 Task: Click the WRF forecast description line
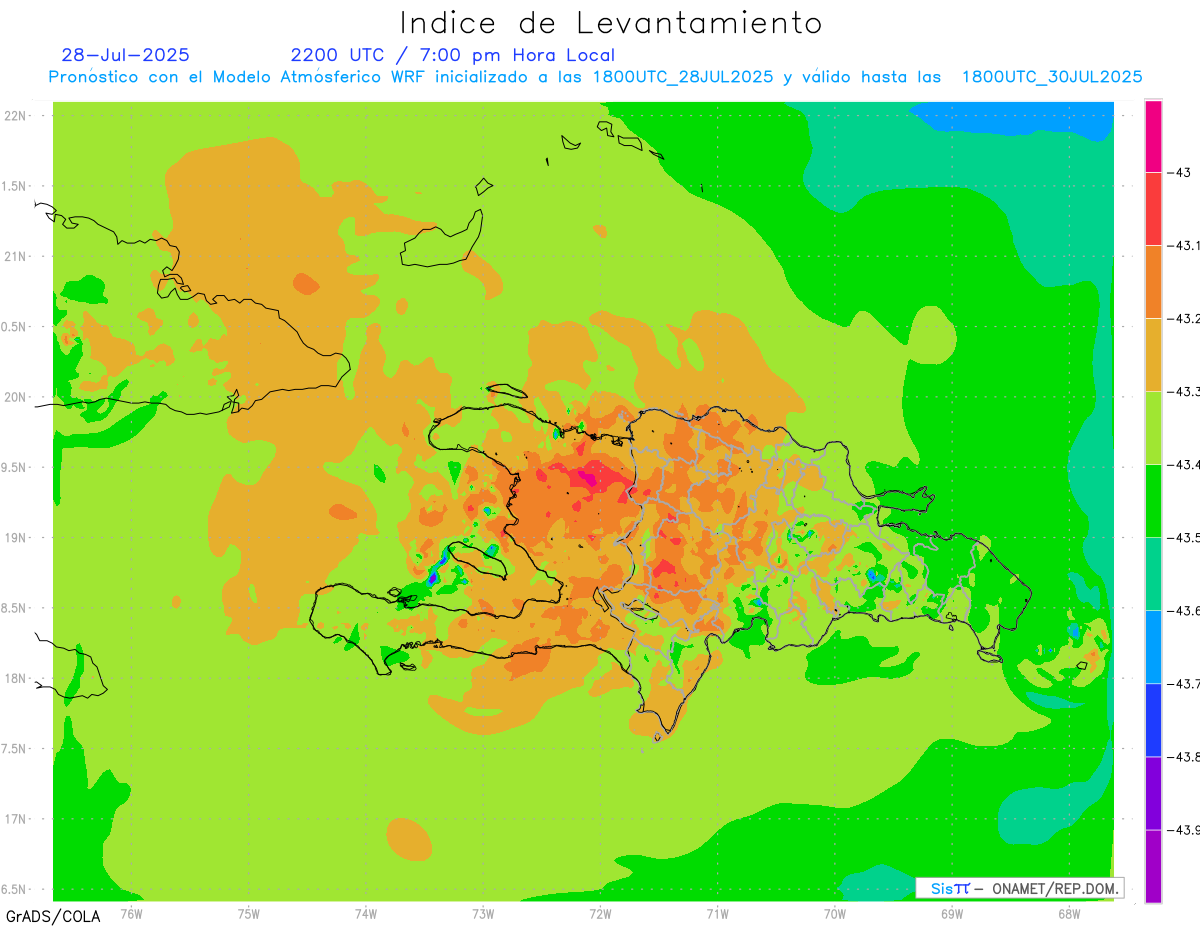[596, 77]
